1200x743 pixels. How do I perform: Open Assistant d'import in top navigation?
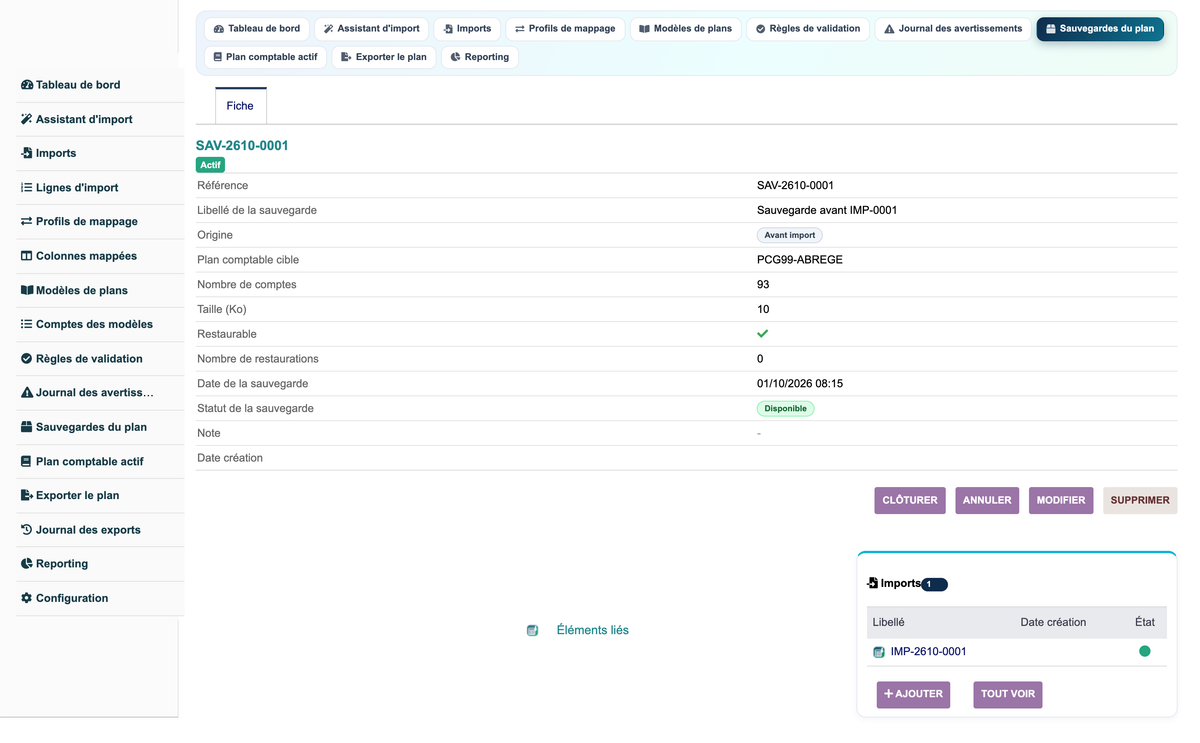point(372,29)
